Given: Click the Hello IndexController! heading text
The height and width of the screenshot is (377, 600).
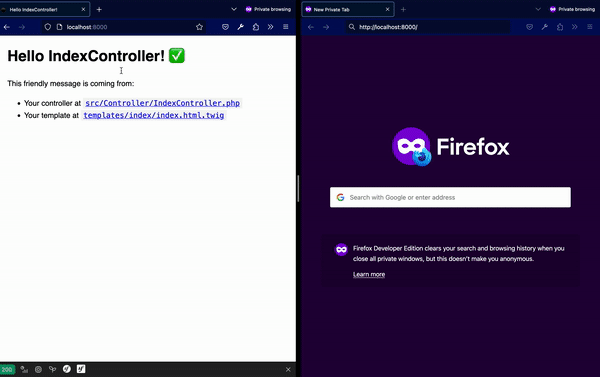Looking at the screenshot, I should tap(86, 56).
